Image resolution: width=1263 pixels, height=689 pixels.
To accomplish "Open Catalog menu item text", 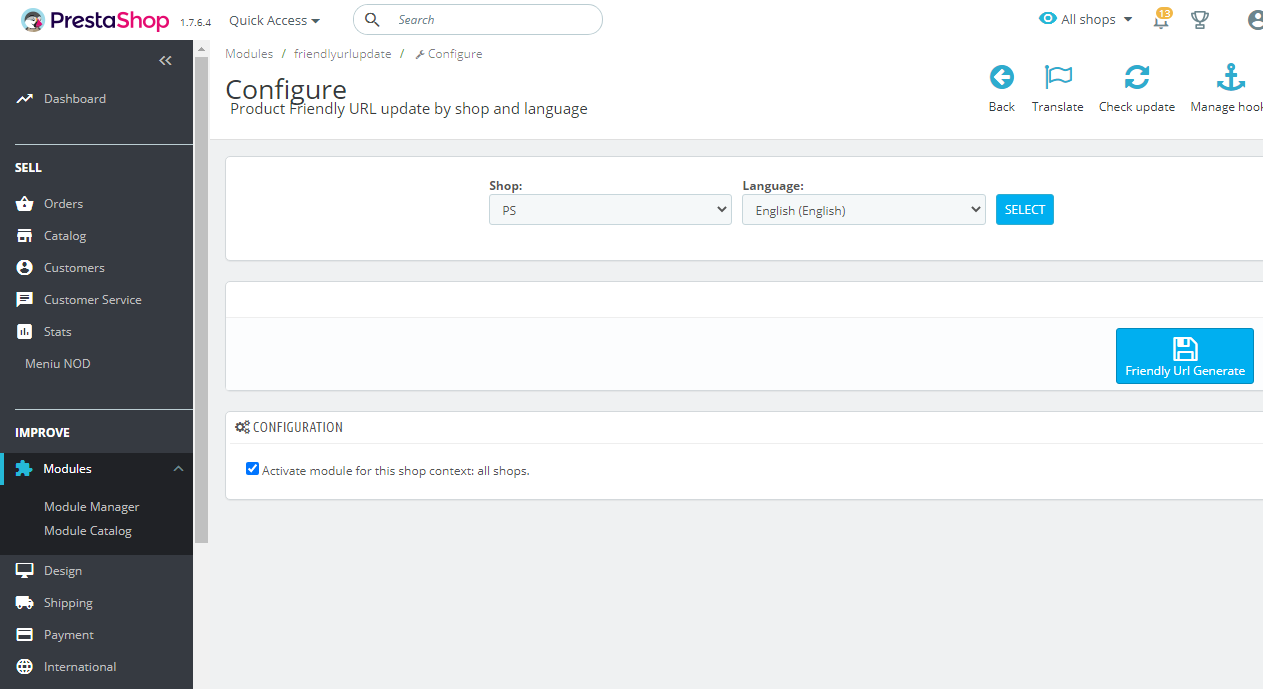I will [65, 236].
